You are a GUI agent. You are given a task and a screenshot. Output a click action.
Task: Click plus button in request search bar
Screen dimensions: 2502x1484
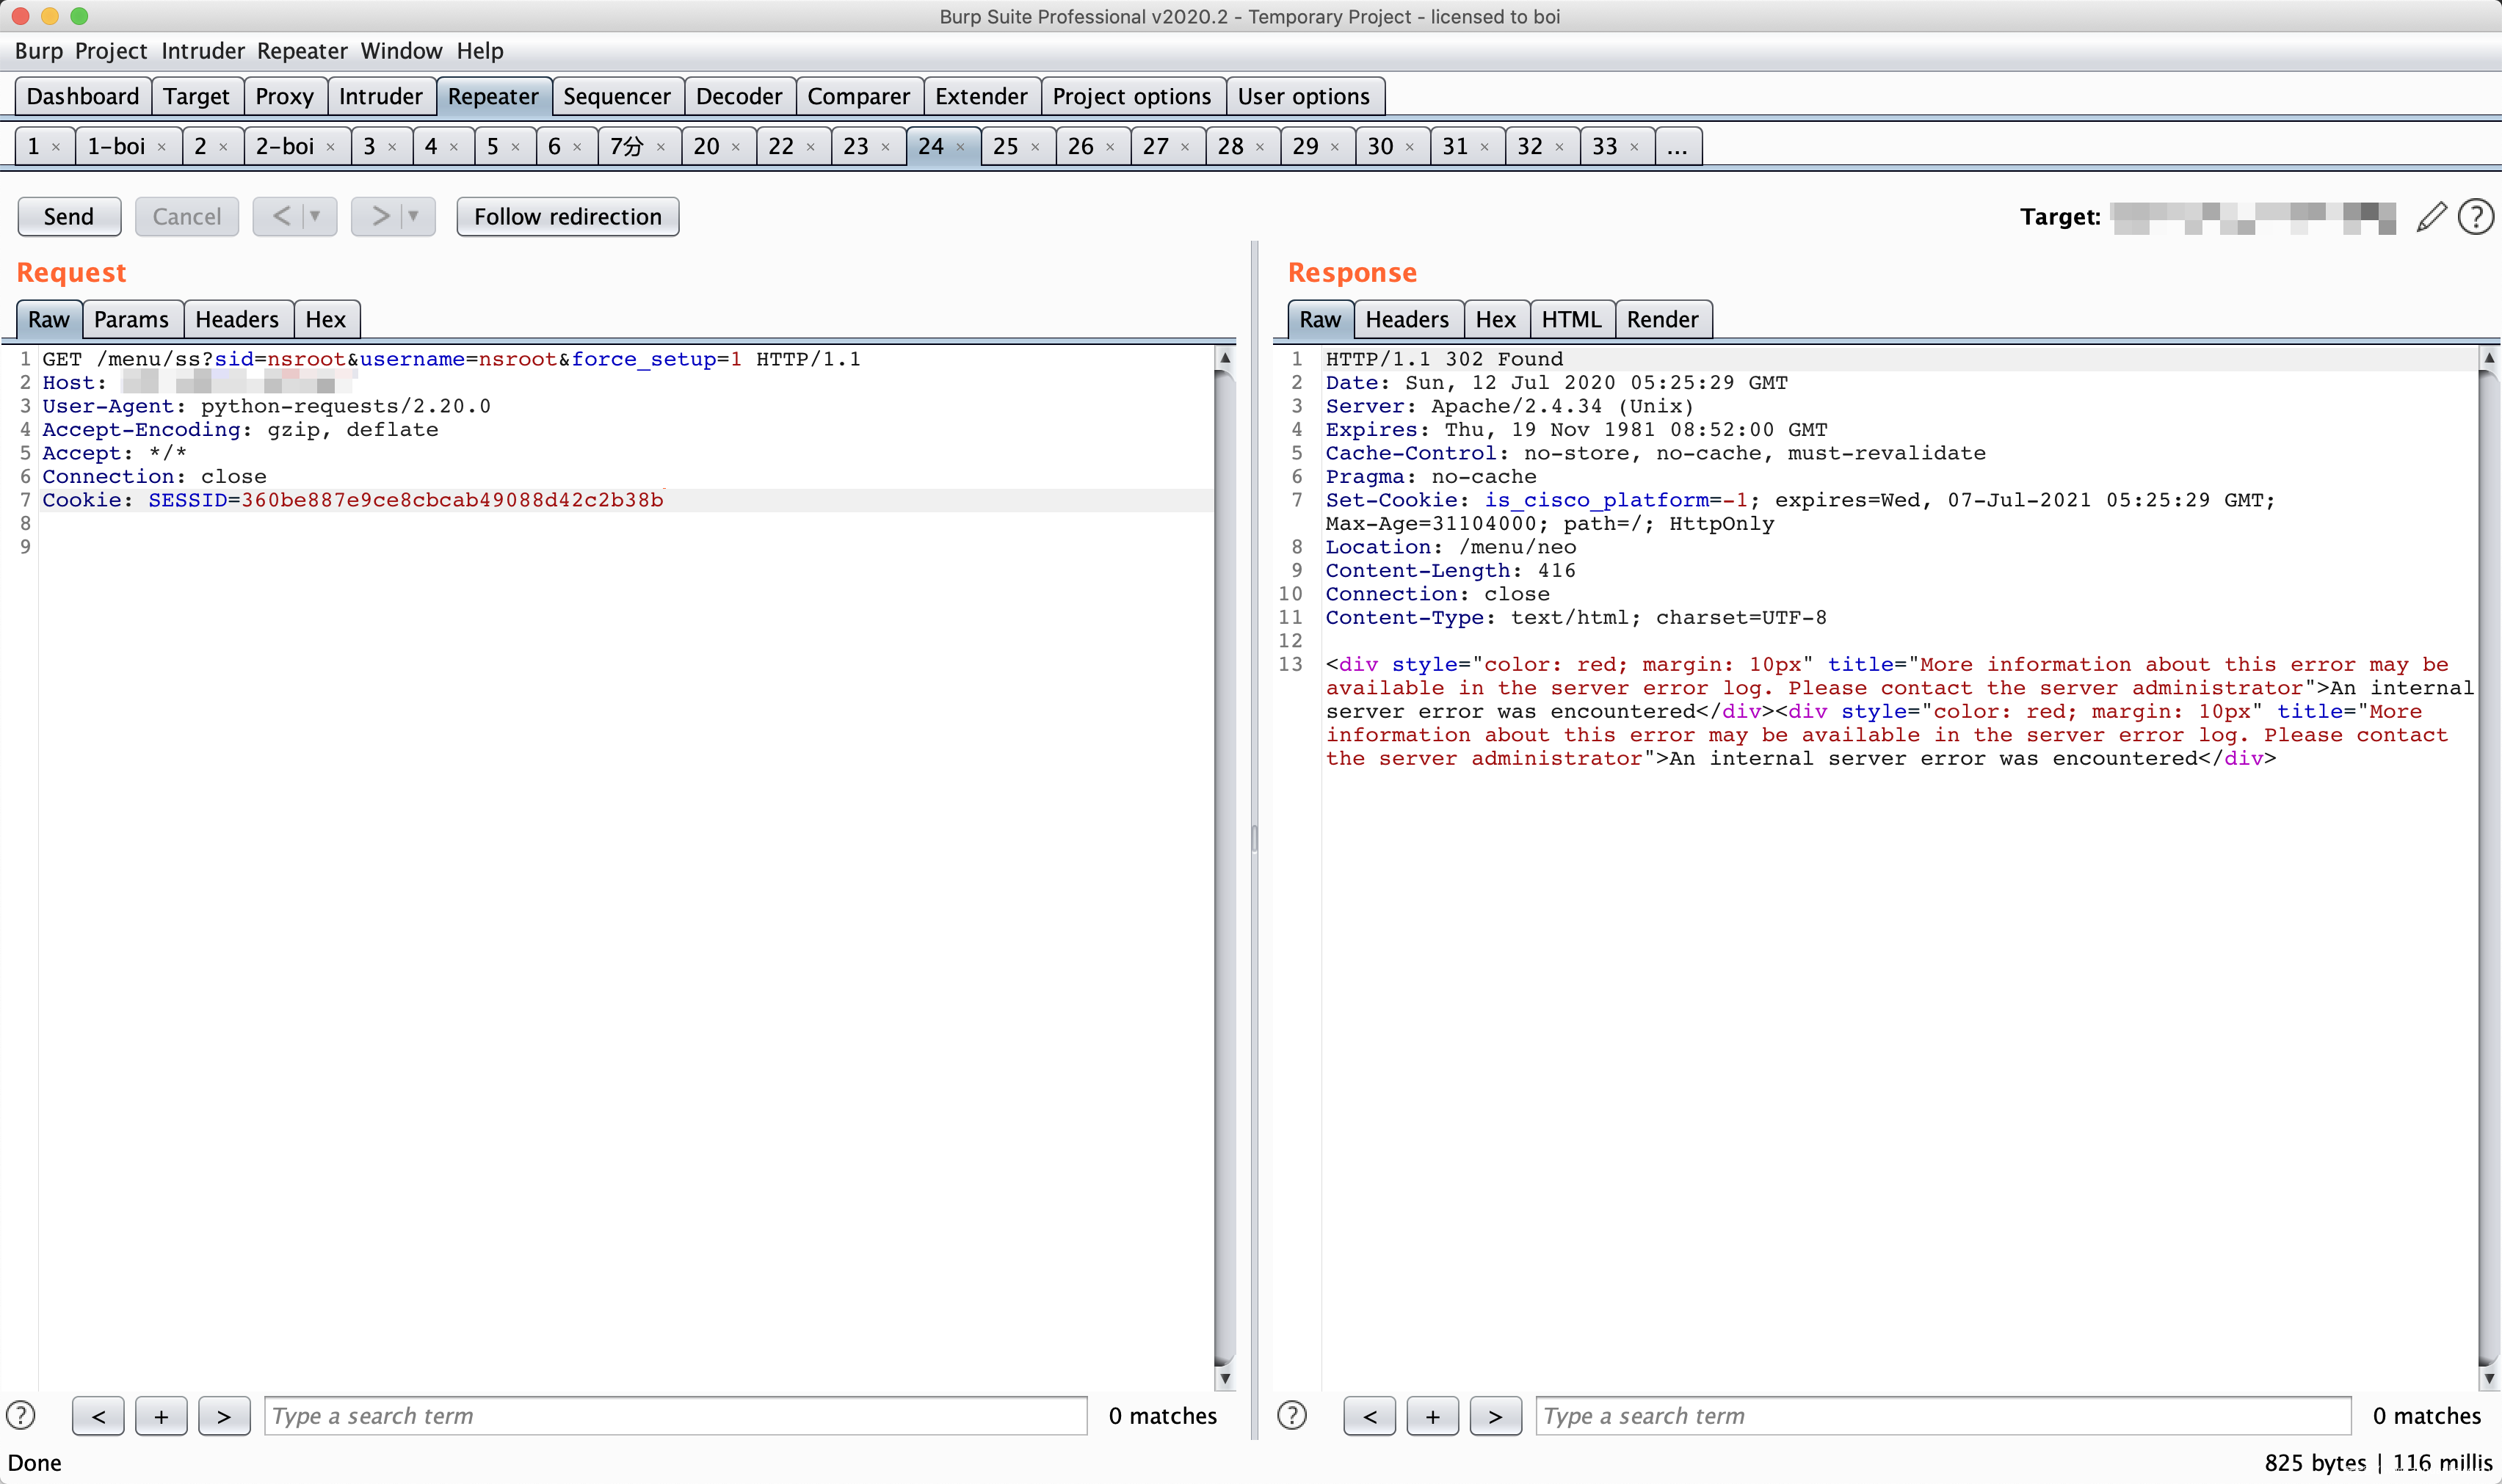click(161, 1416)
